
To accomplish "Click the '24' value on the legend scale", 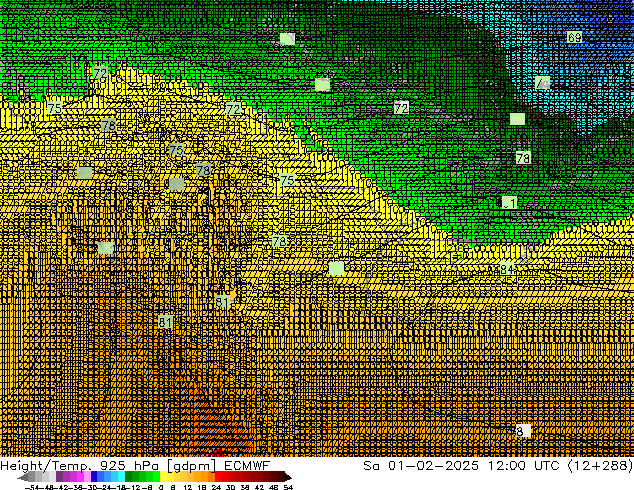I will click(216, 487).
